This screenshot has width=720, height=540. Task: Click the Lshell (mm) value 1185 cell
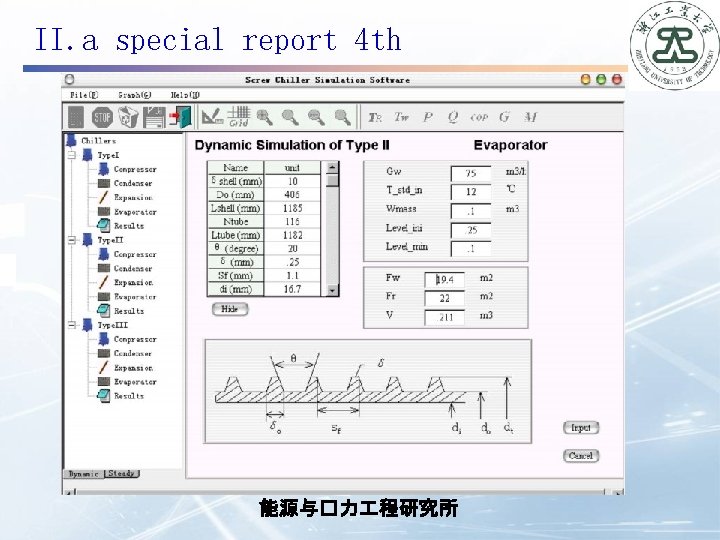click(292, 208)
